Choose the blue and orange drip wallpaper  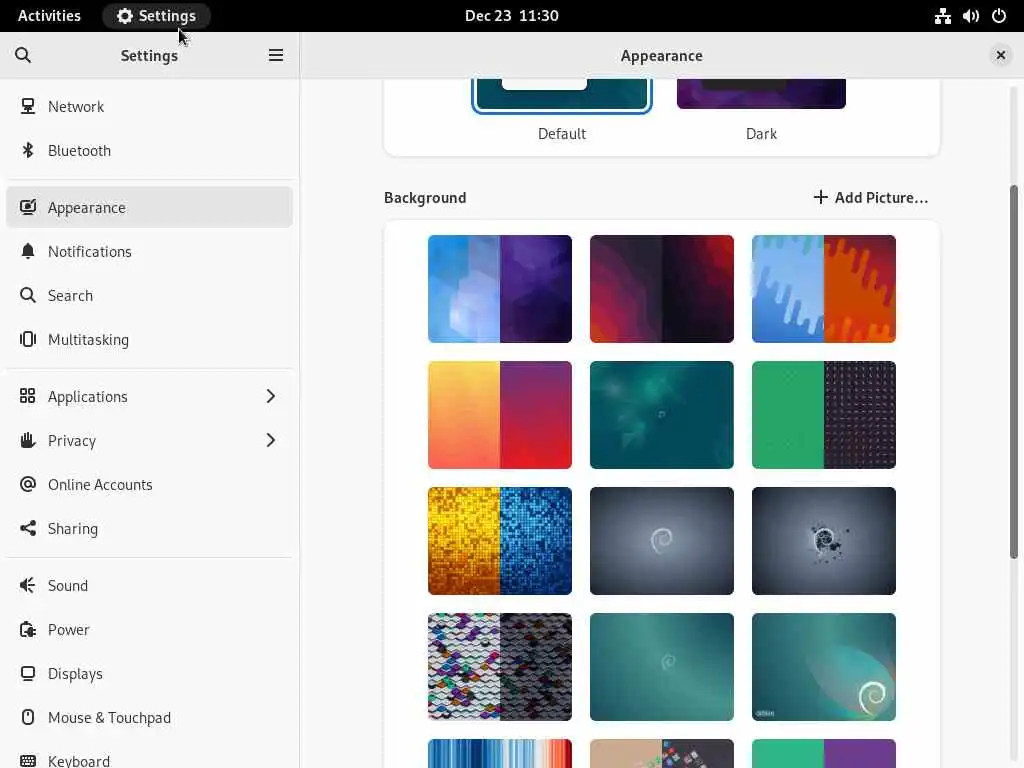(x=824, y=289)
